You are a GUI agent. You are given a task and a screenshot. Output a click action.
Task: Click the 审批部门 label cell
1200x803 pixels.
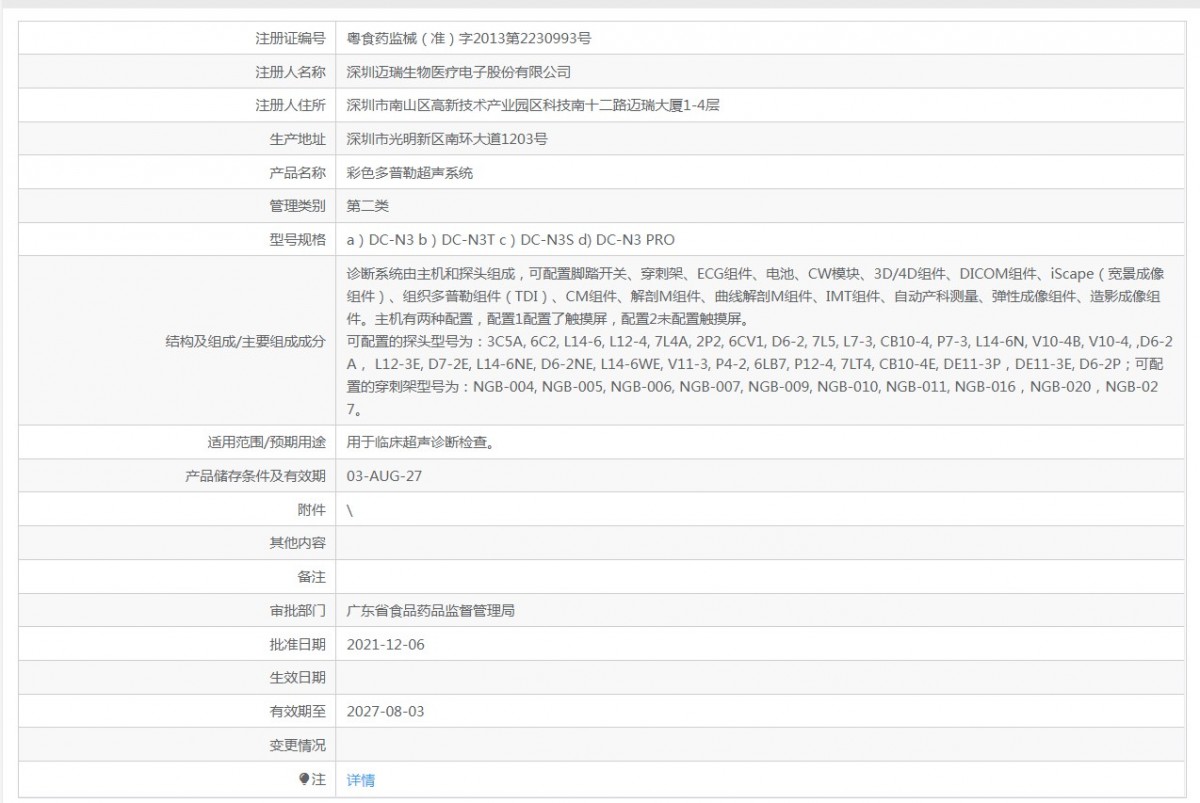(178, 610)
